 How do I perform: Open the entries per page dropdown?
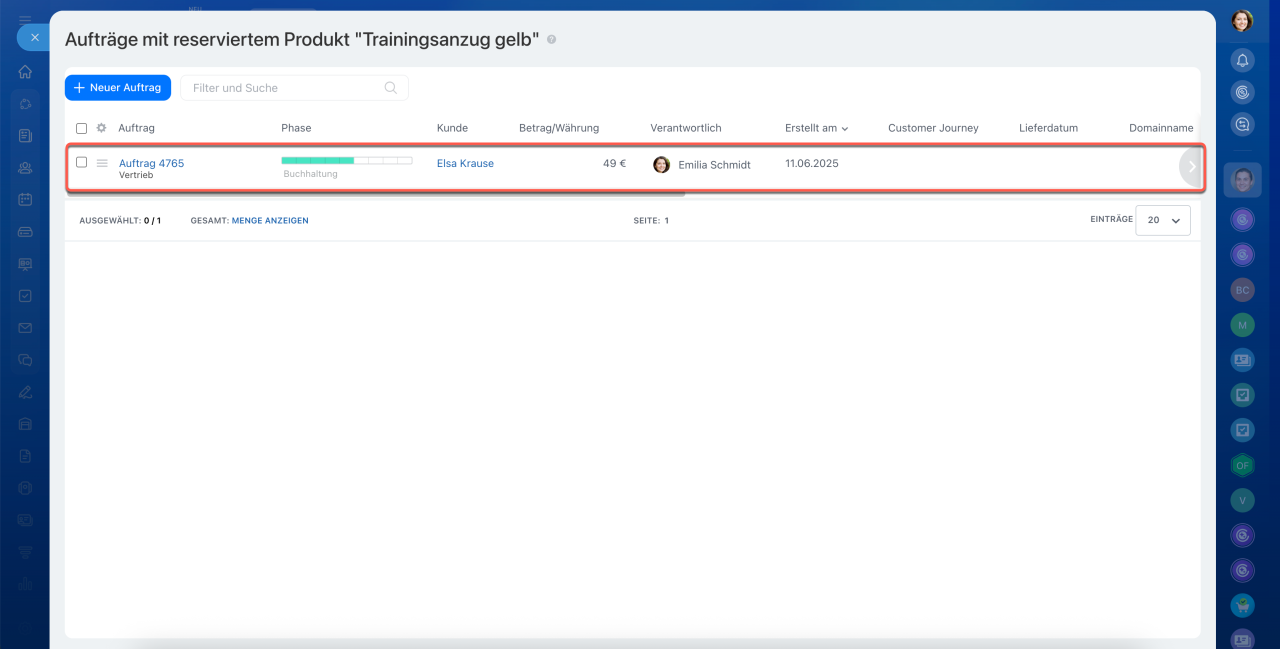pos(1163,220)
